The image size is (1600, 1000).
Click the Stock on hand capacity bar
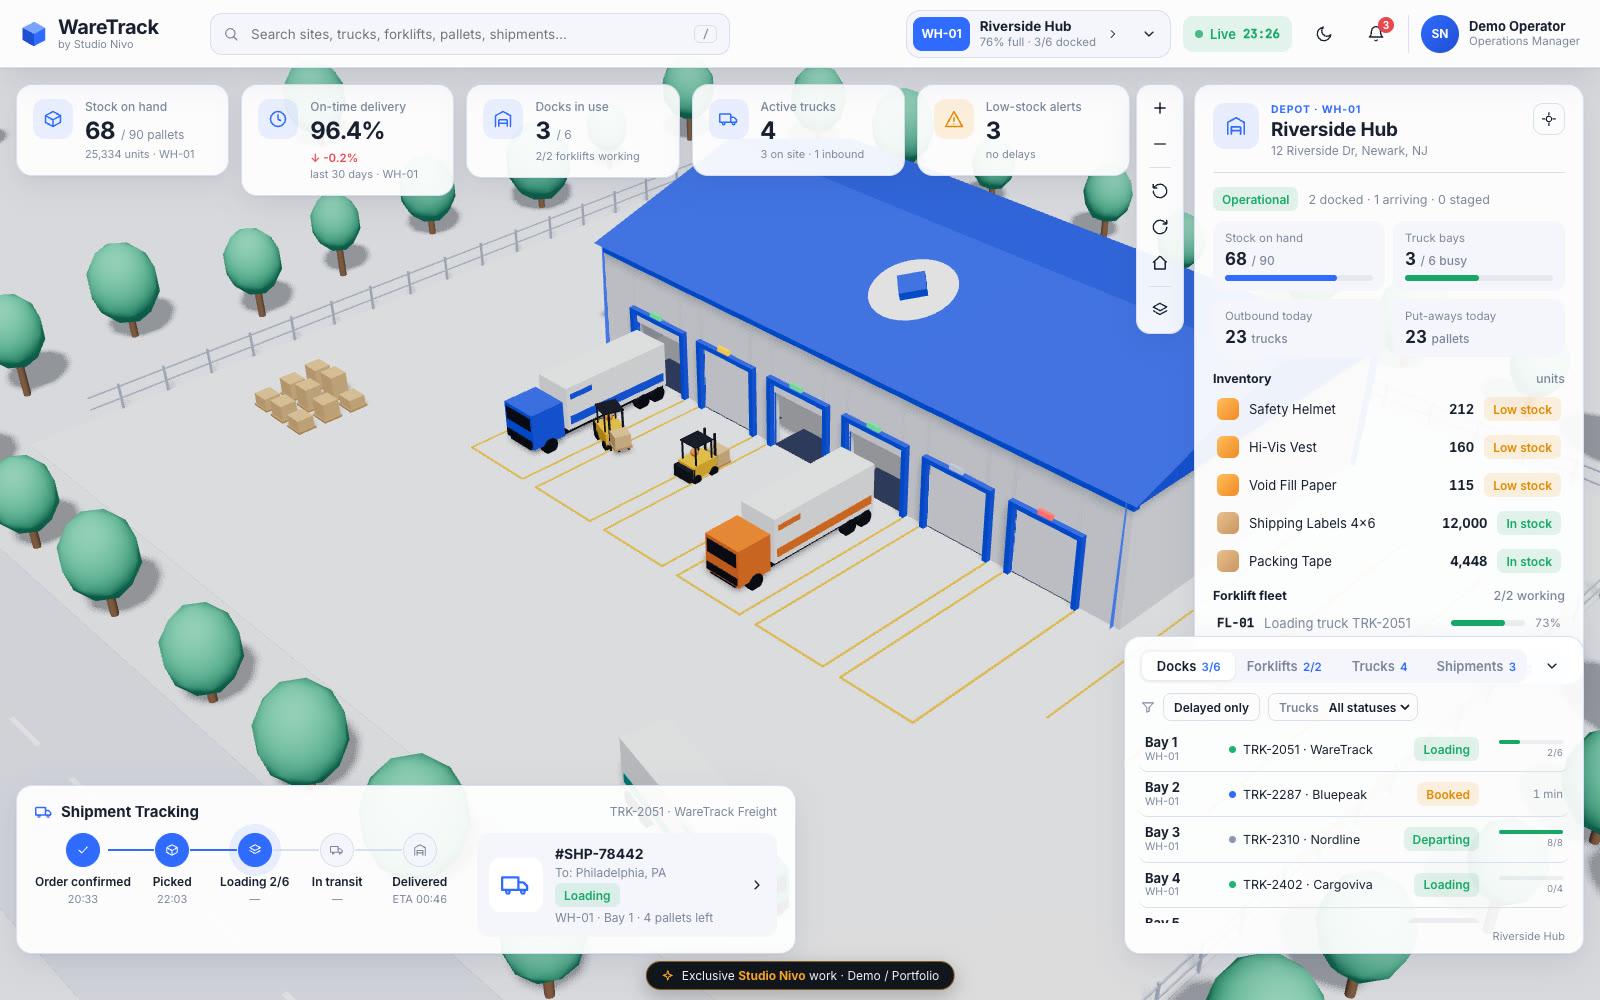click(x=1299, y=278)
